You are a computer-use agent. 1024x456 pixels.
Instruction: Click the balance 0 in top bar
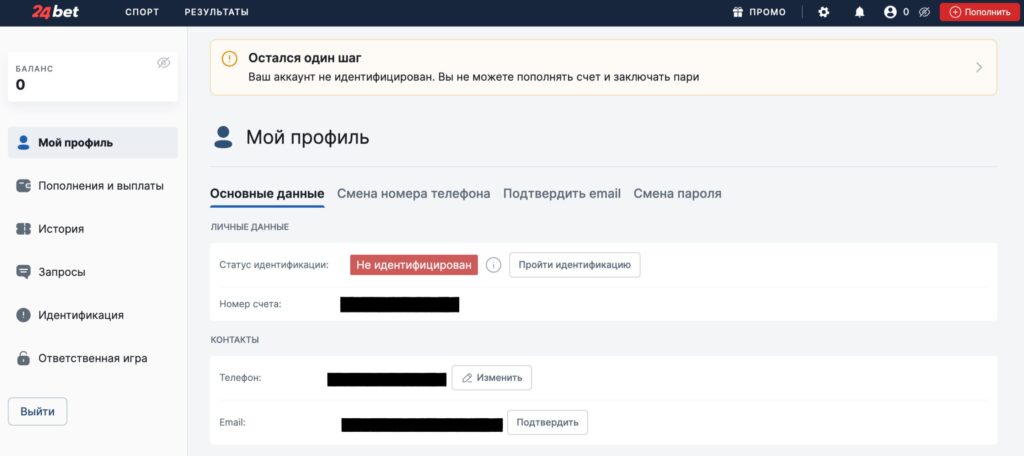point(906,12)
